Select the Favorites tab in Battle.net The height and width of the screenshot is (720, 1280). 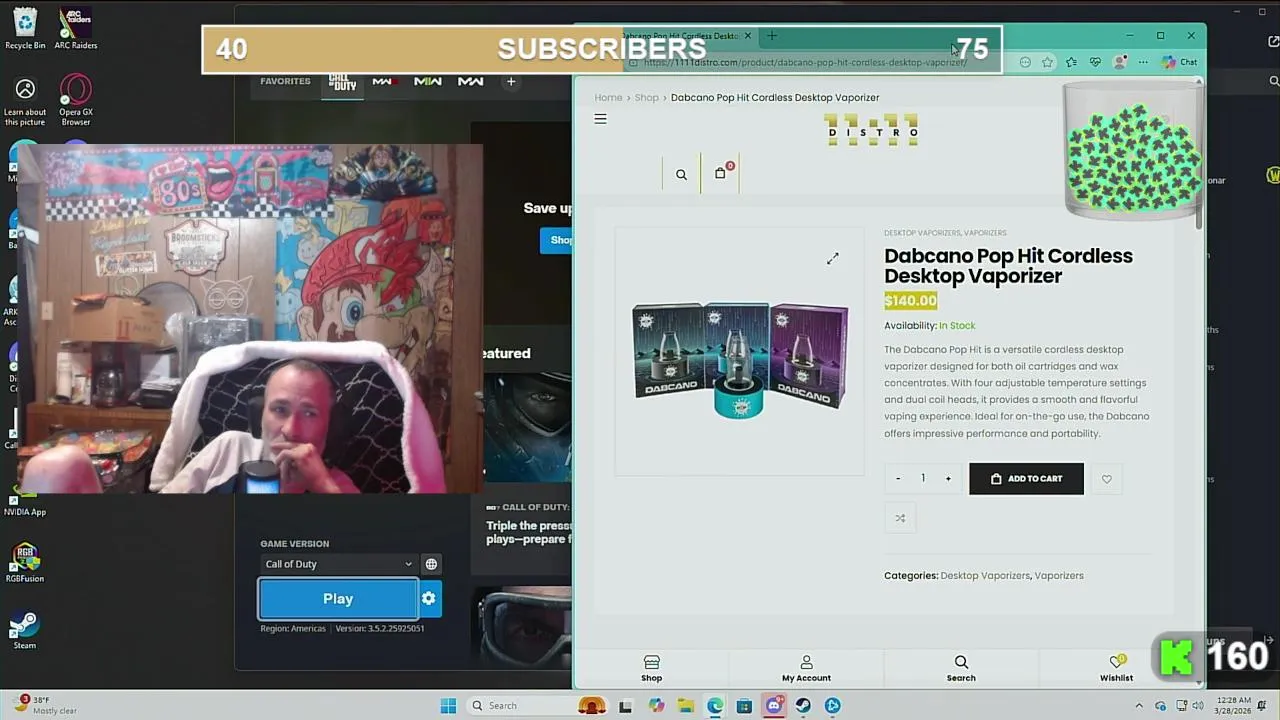click(285, 81)
